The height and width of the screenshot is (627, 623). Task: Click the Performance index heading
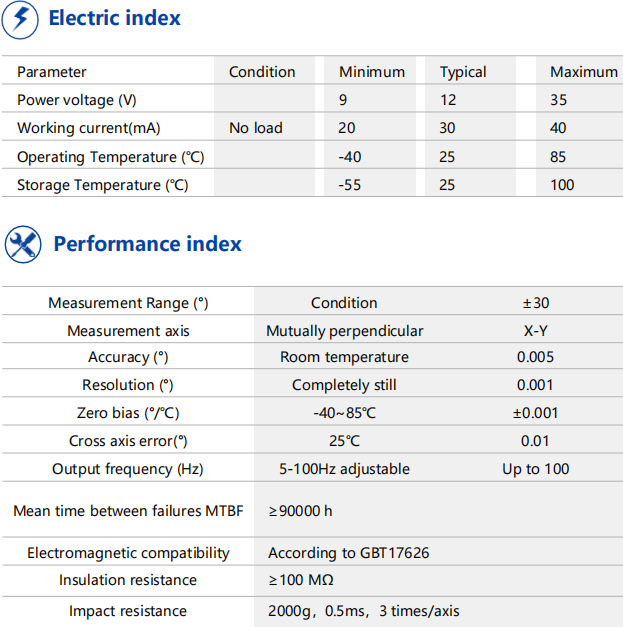point(147,244)
